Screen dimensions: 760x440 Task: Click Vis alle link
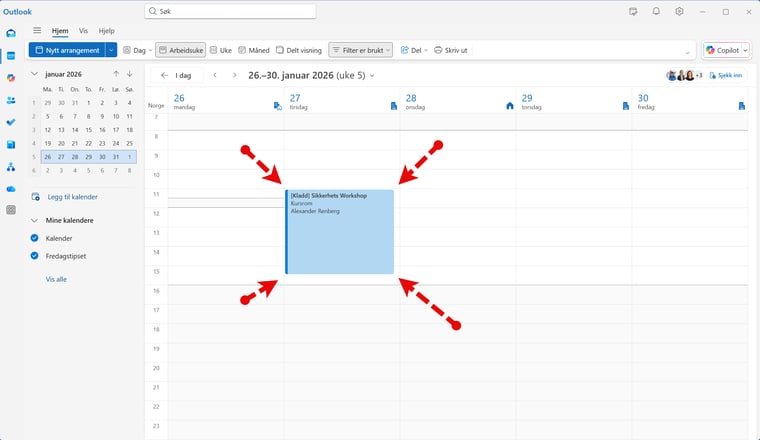click(x=56, y=279)
